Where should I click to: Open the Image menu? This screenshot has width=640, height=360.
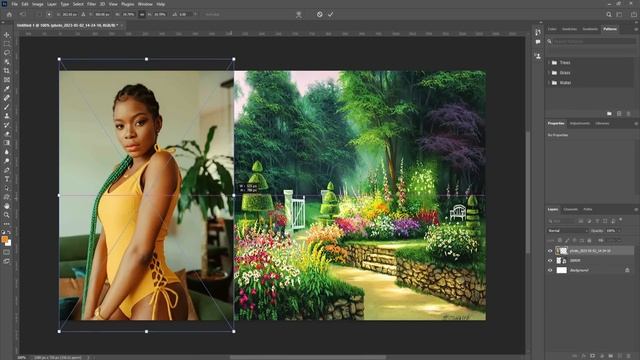38,4
